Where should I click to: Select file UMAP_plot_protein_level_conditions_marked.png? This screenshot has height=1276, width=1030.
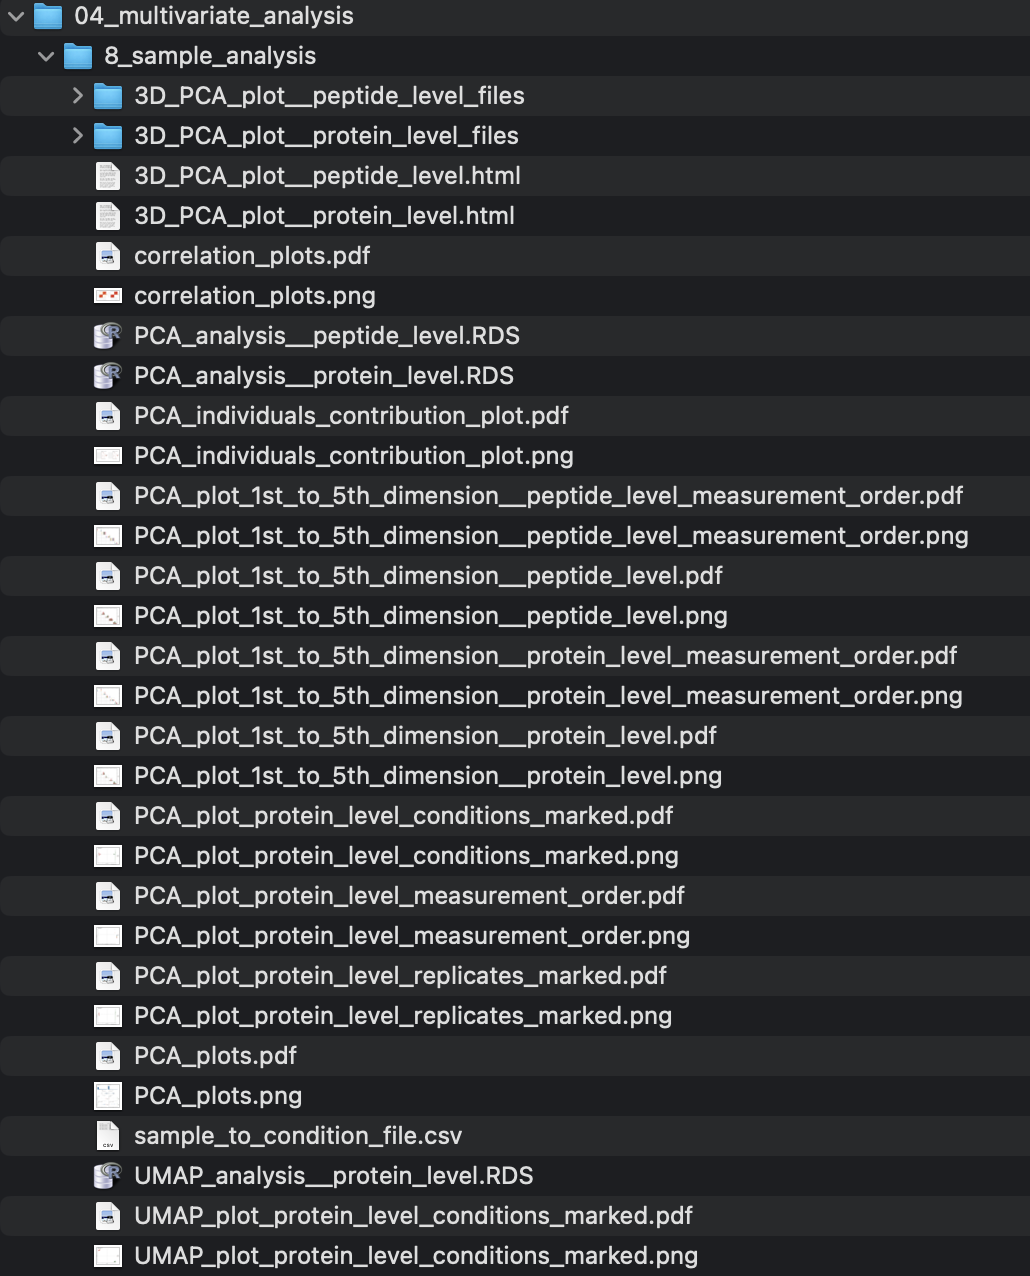(x=416, y=1256)
